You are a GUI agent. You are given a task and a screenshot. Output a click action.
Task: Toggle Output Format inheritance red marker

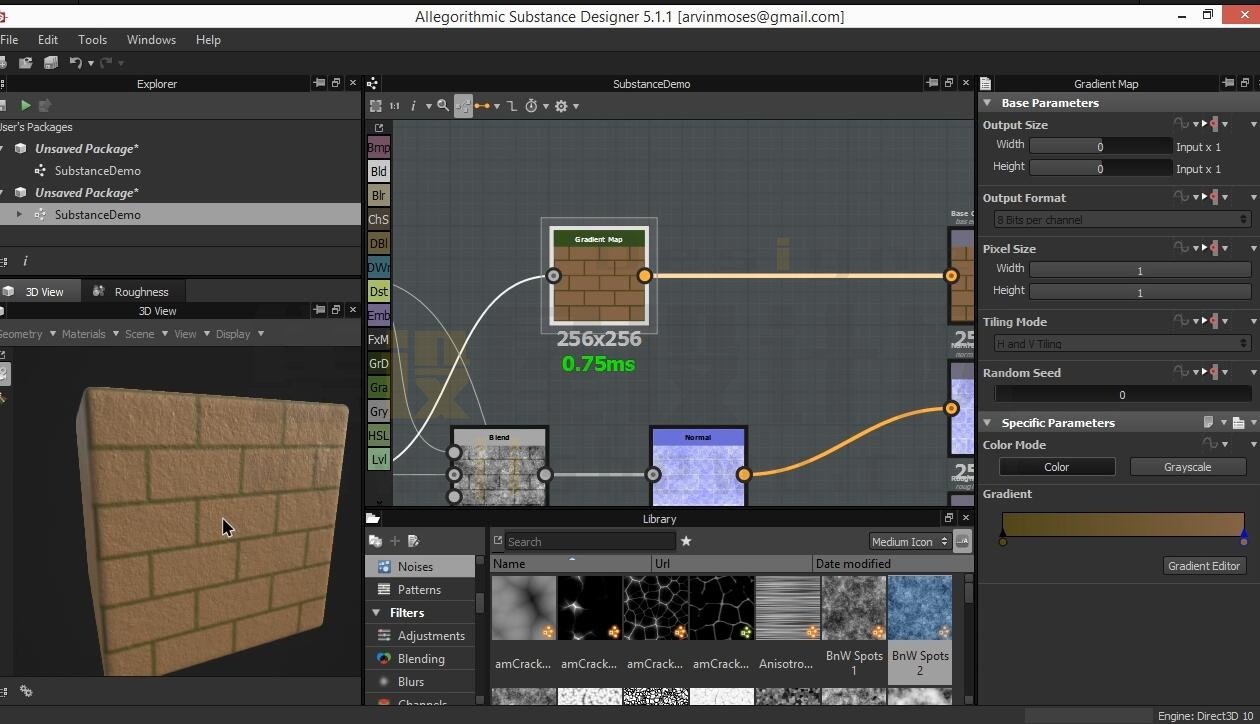(x=1214, y=197)
